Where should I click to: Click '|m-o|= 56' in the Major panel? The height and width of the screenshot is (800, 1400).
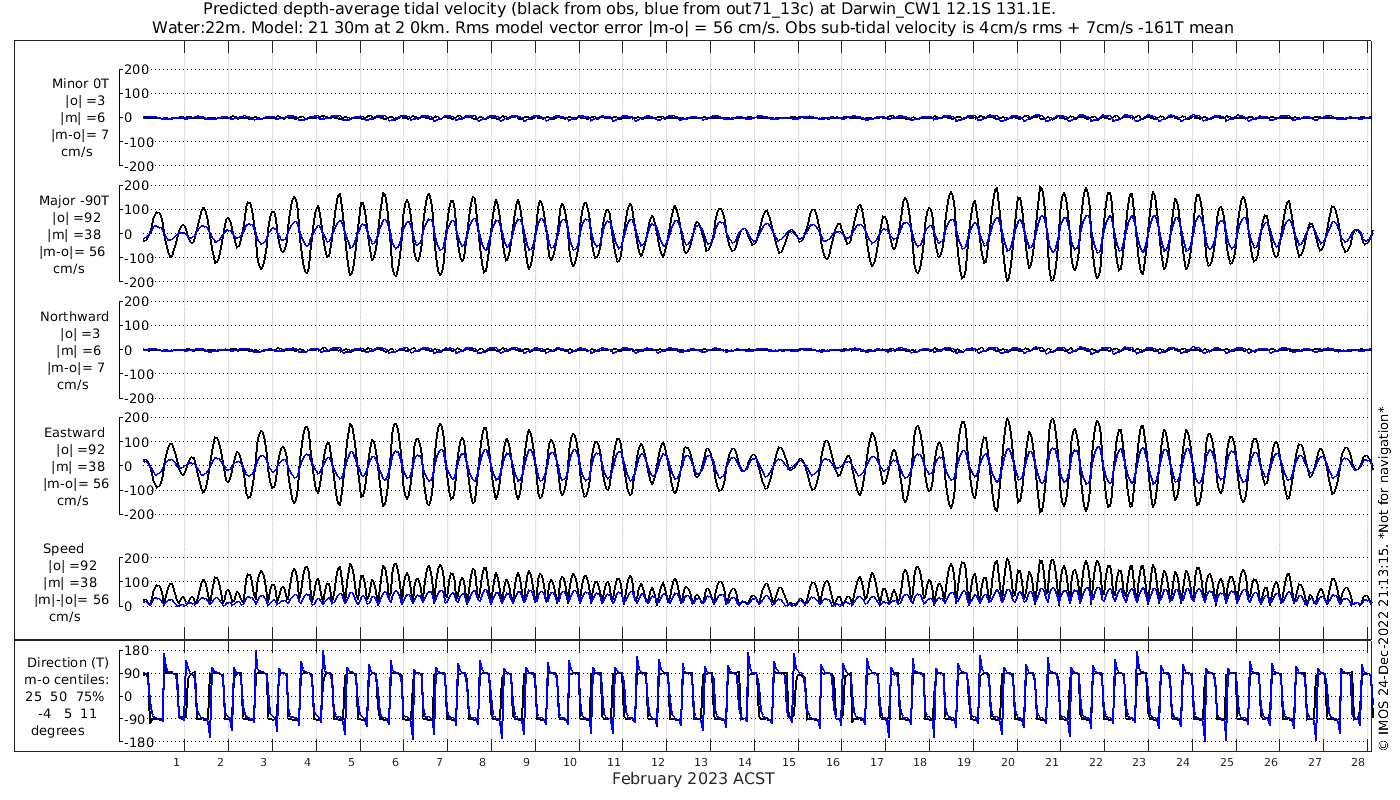click(72, 252)
